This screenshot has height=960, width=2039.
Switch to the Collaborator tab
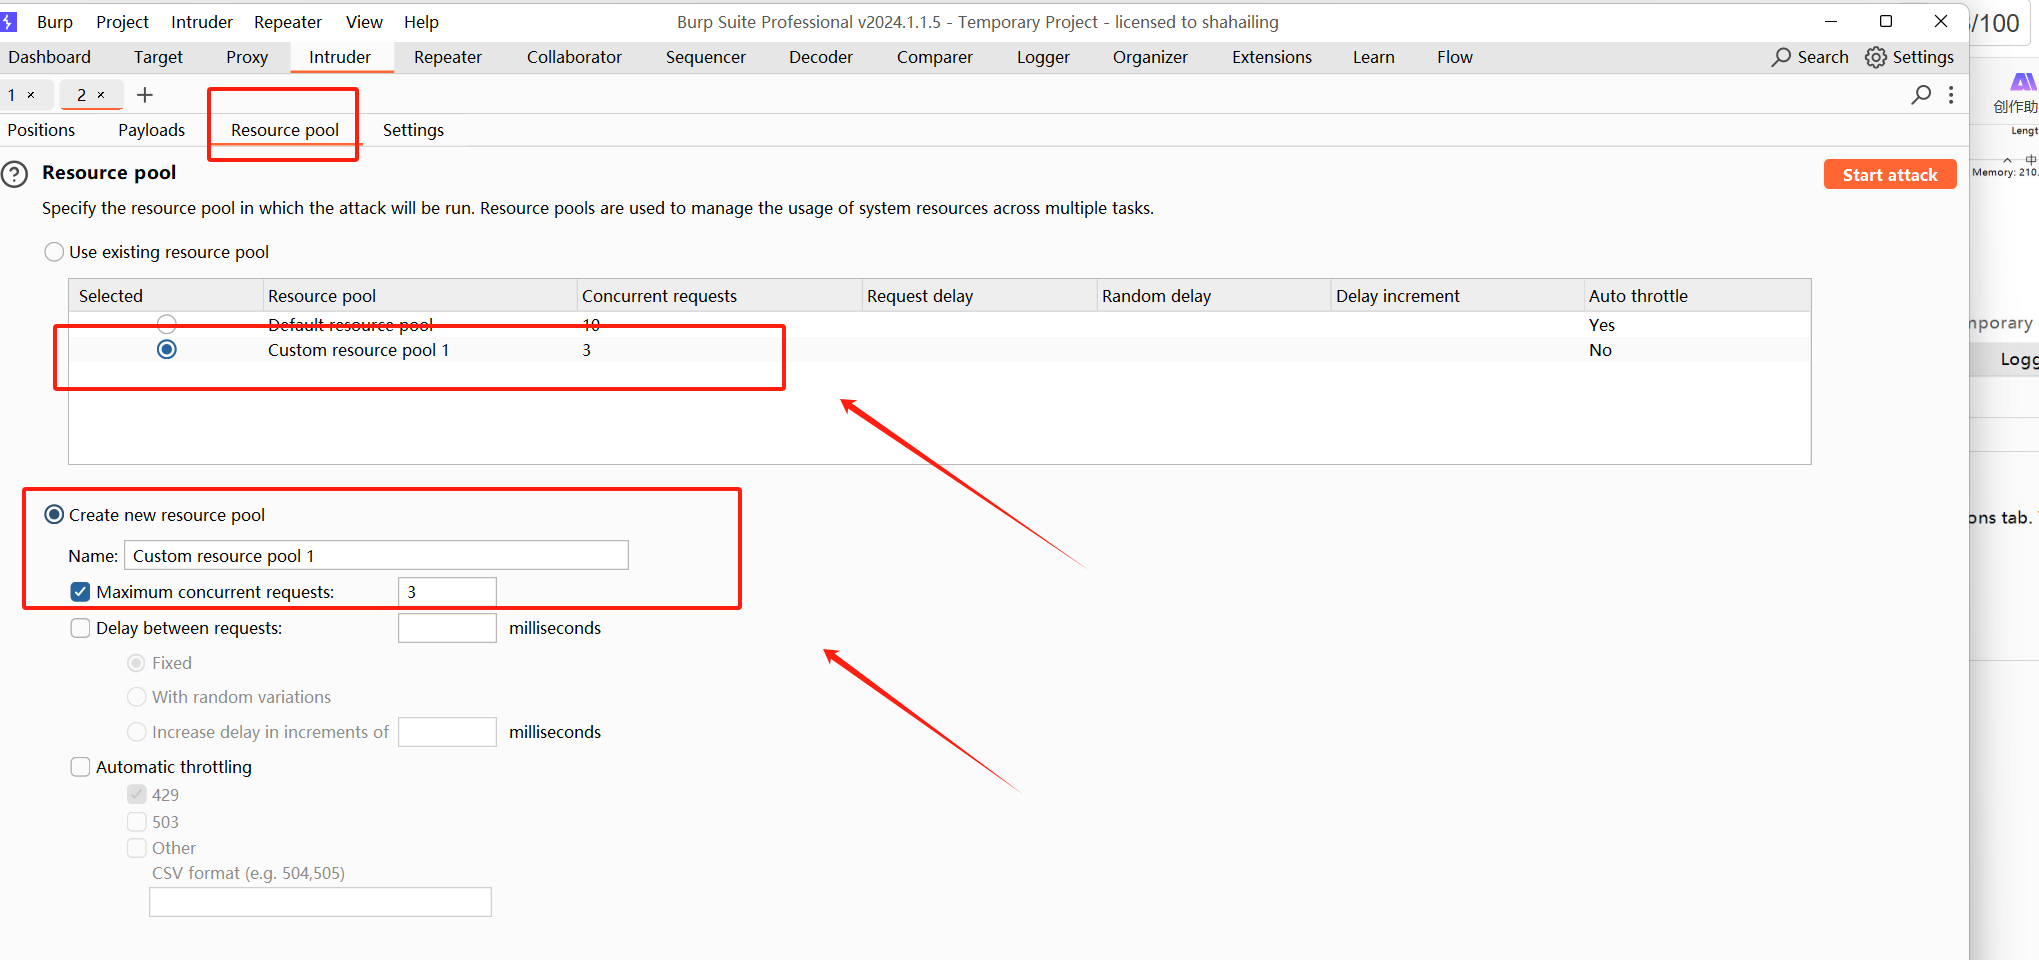click(574, 57)
